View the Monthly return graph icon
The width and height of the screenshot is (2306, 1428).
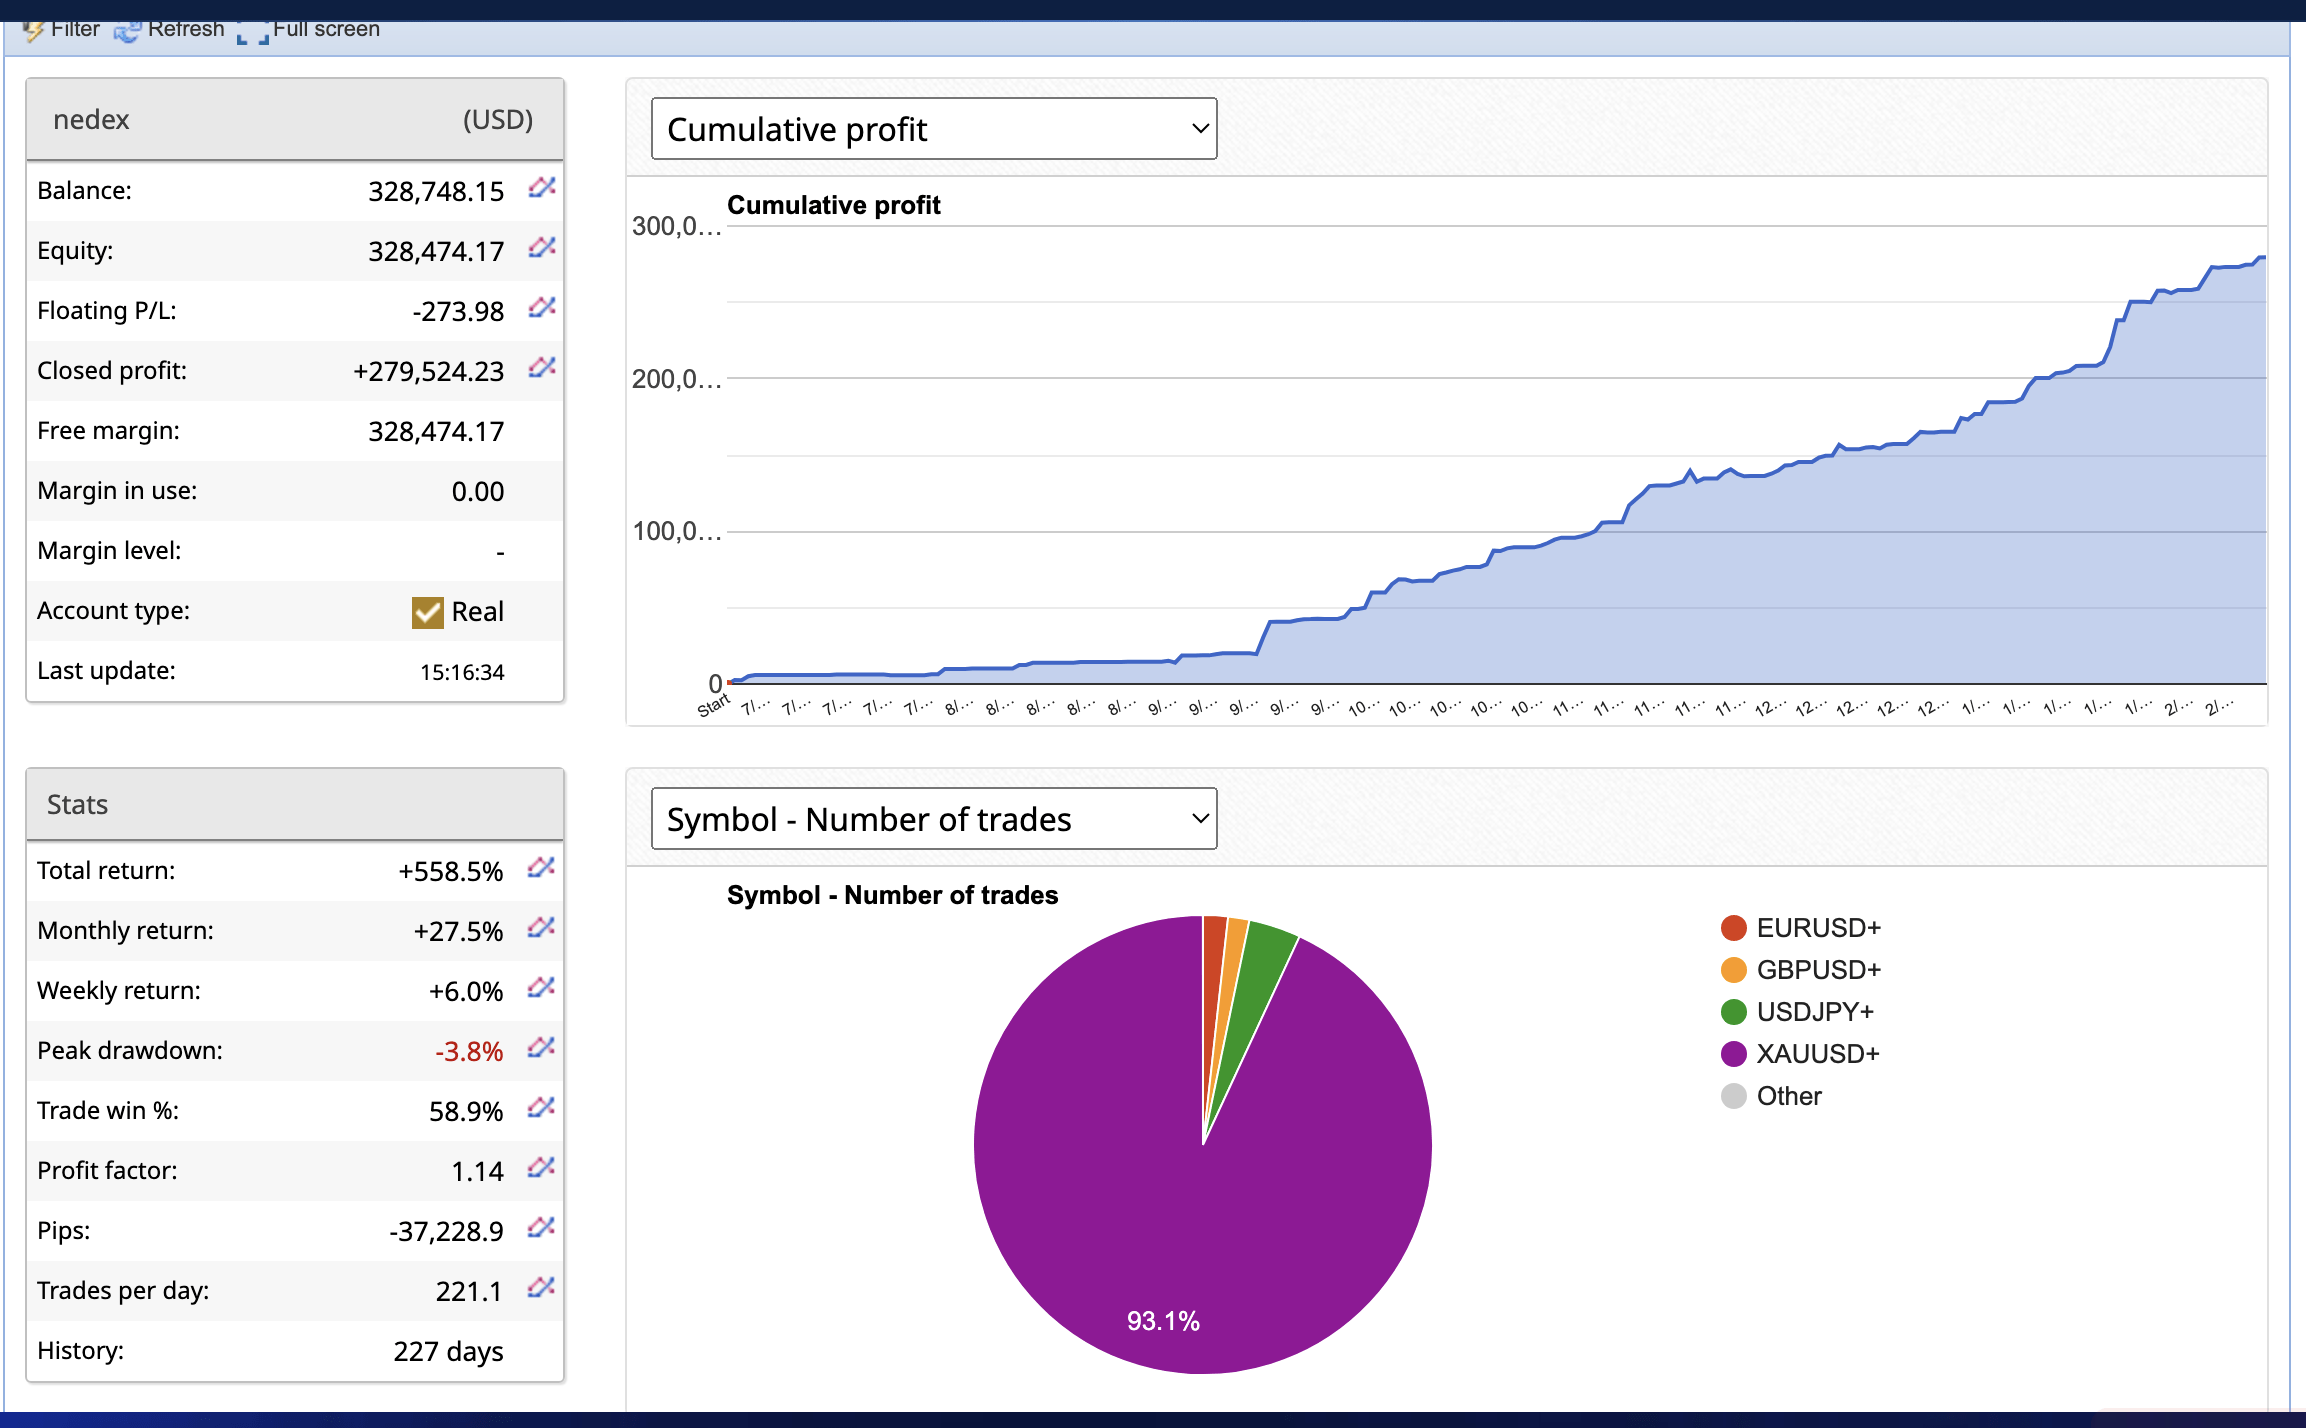pyautogui.click(x=540, y=929)
